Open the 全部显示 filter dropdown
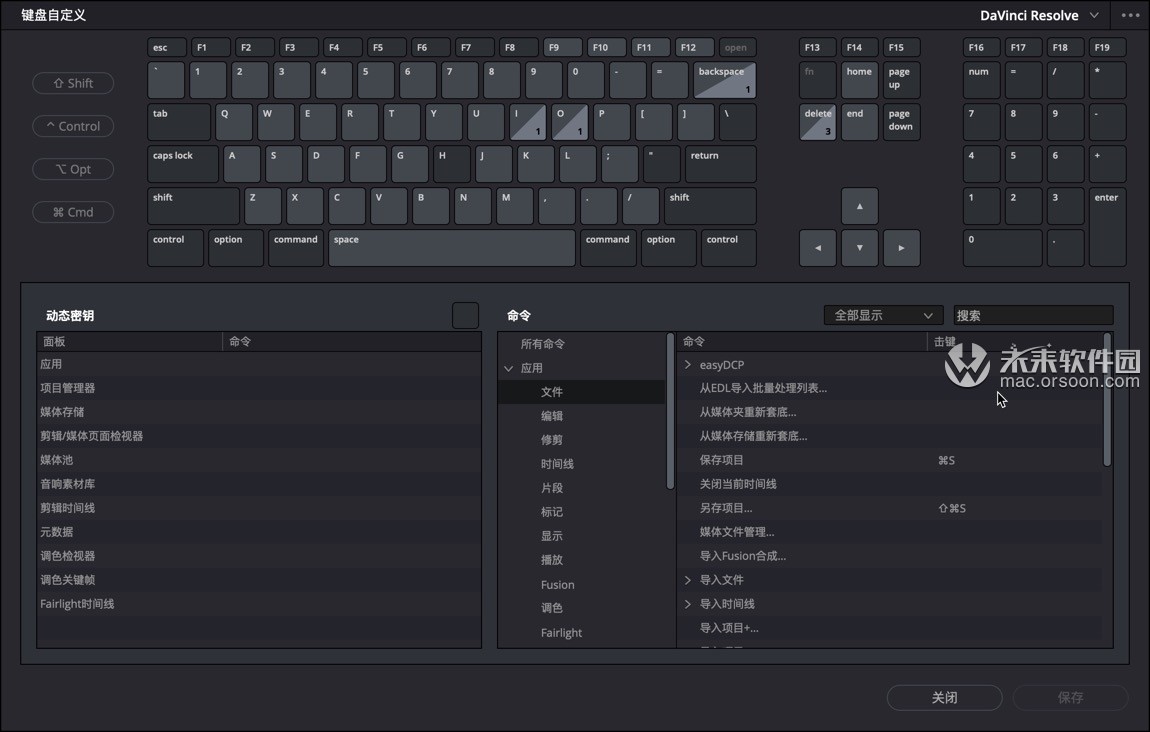Image resolution: width=1150 pixels, height=732 pixels. (883, 315)
